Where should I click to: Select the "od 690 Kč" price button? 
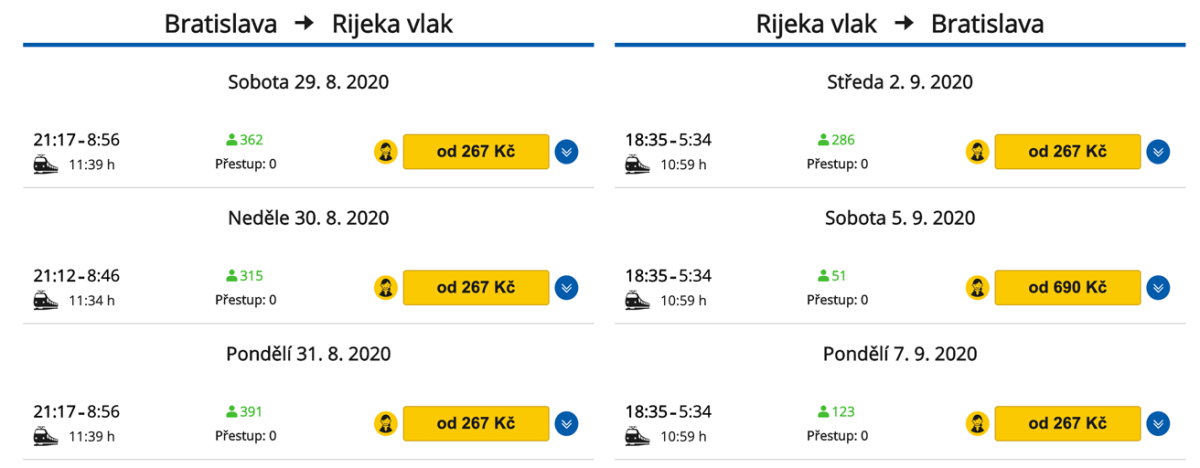(1068, 288)
